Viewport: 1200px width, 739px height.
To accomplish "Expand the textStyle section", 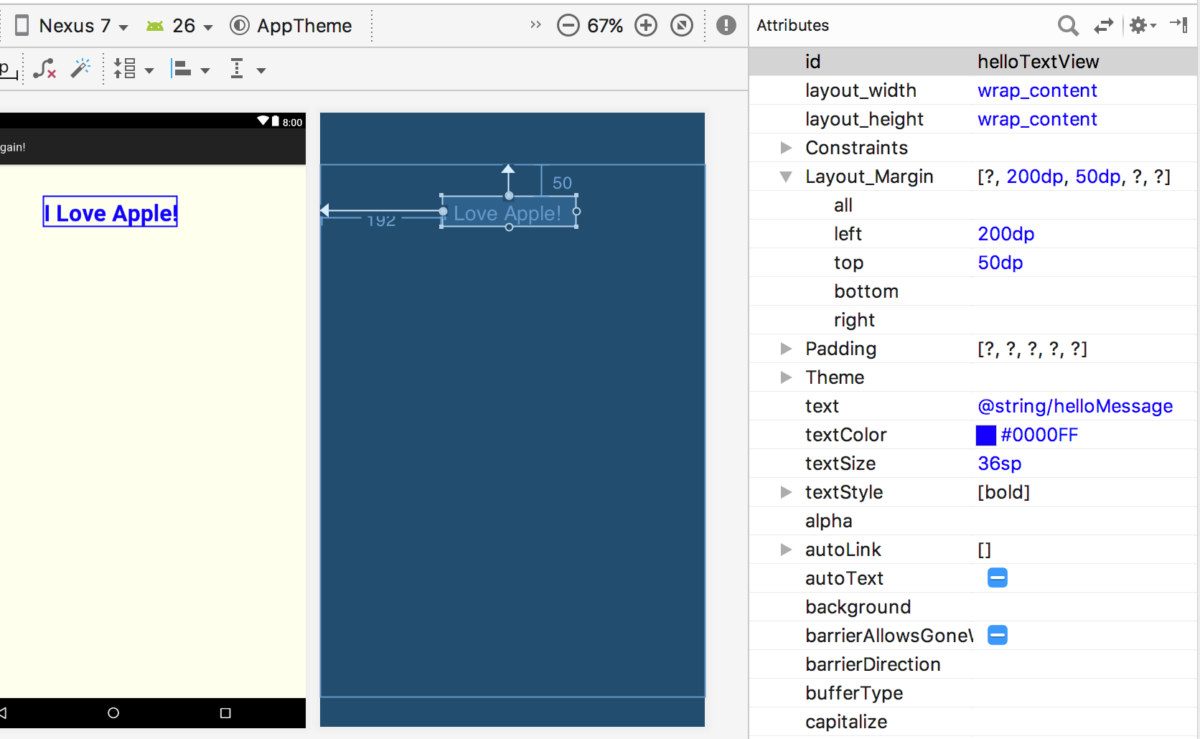I will [x=787, y=493].
